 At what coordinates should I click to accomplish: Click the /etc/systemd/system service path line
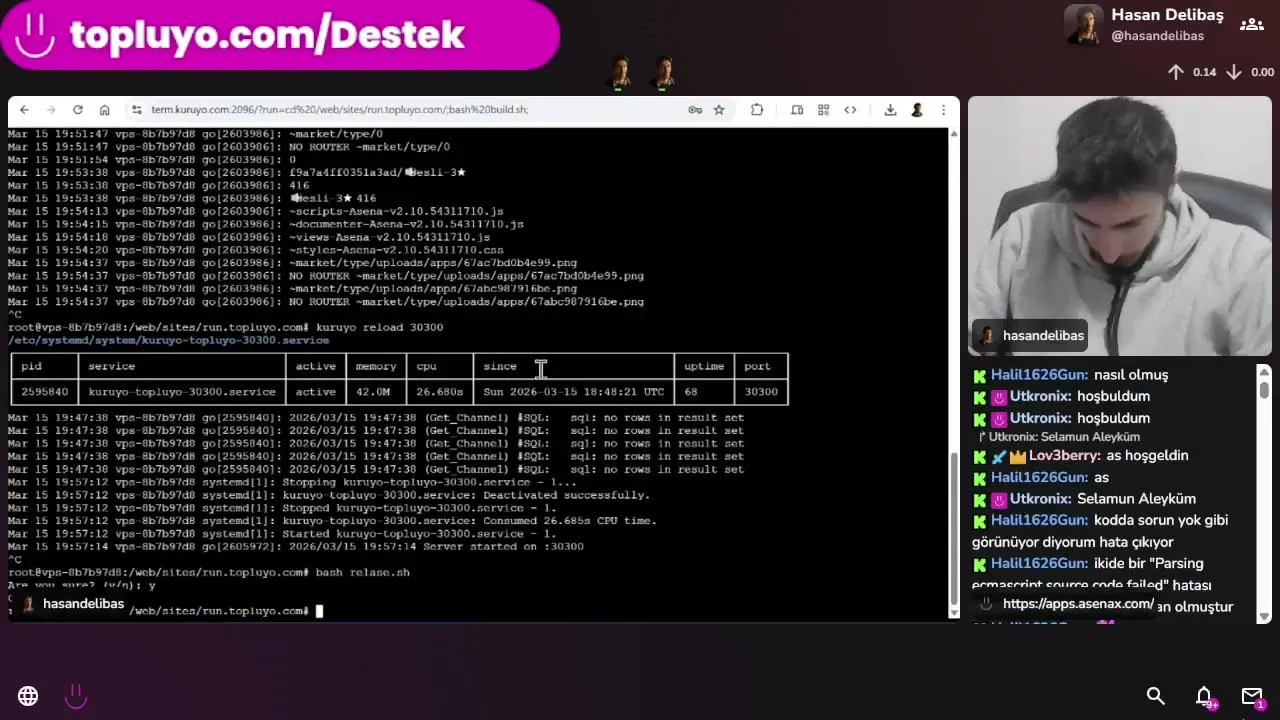pos(169,340)
